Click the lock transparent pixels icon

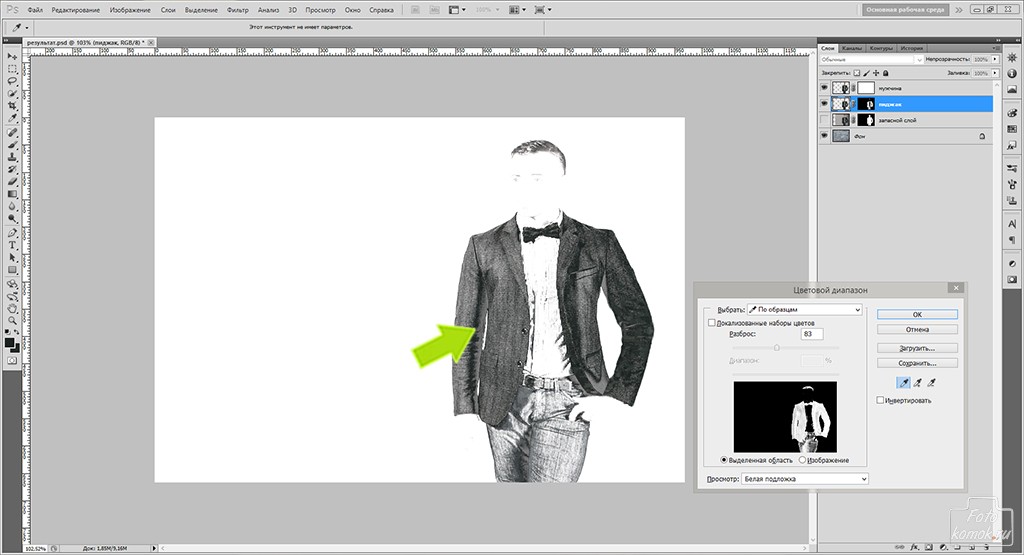855,74
